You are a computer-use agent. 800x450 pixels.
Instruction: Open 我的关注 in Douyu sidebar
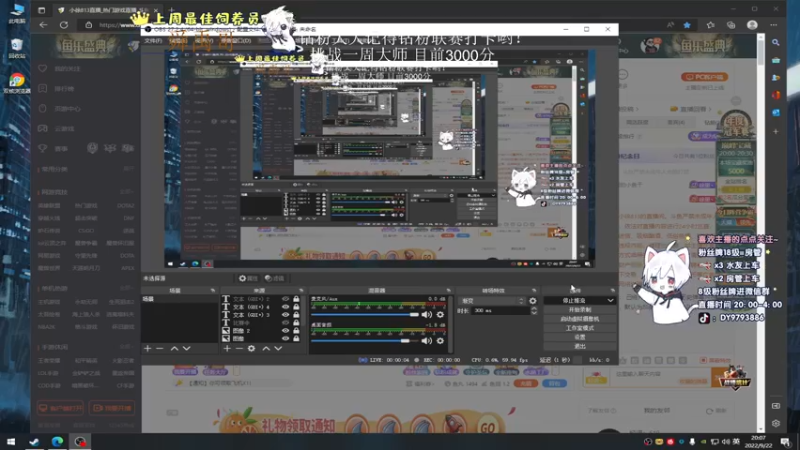click(67, 68)
